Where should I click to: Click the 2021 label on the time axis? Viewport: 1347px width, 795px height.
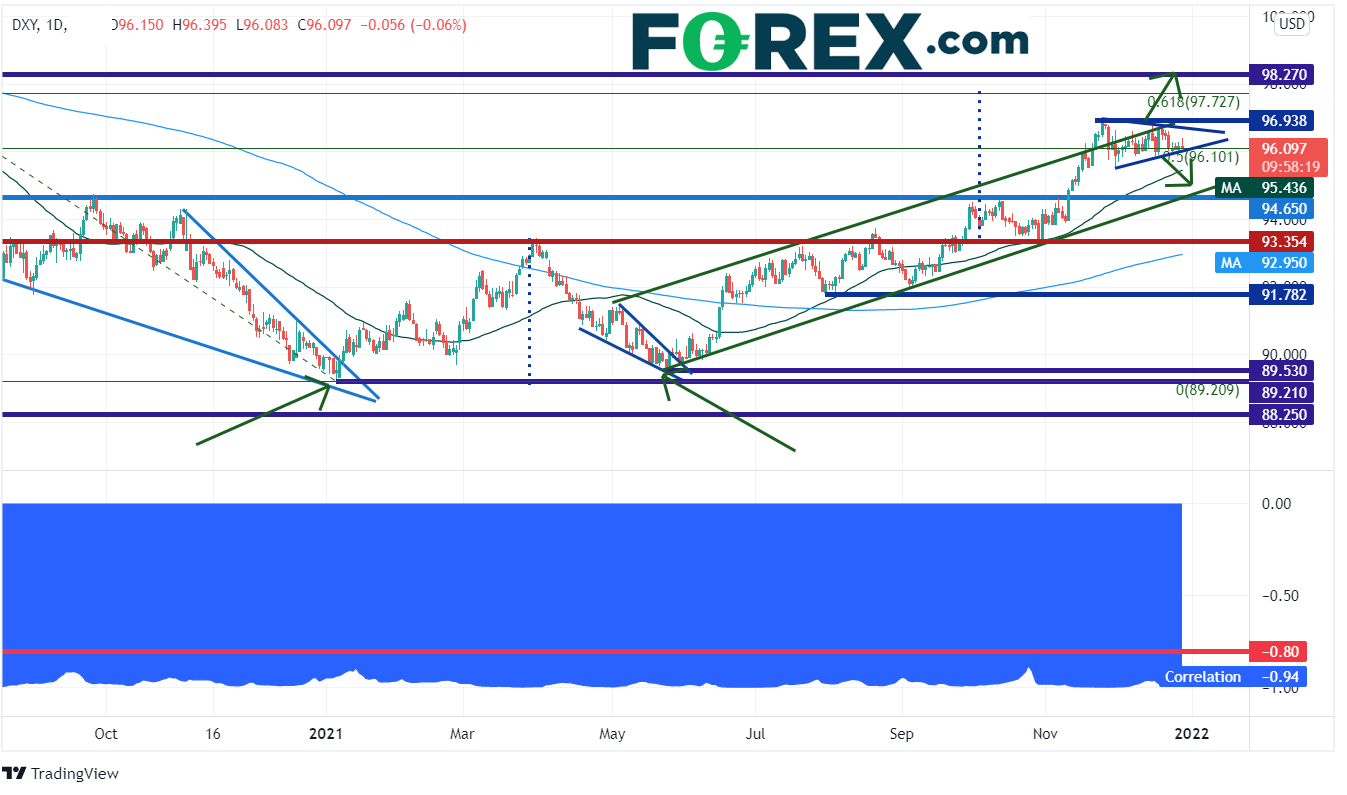coord(326,733)
